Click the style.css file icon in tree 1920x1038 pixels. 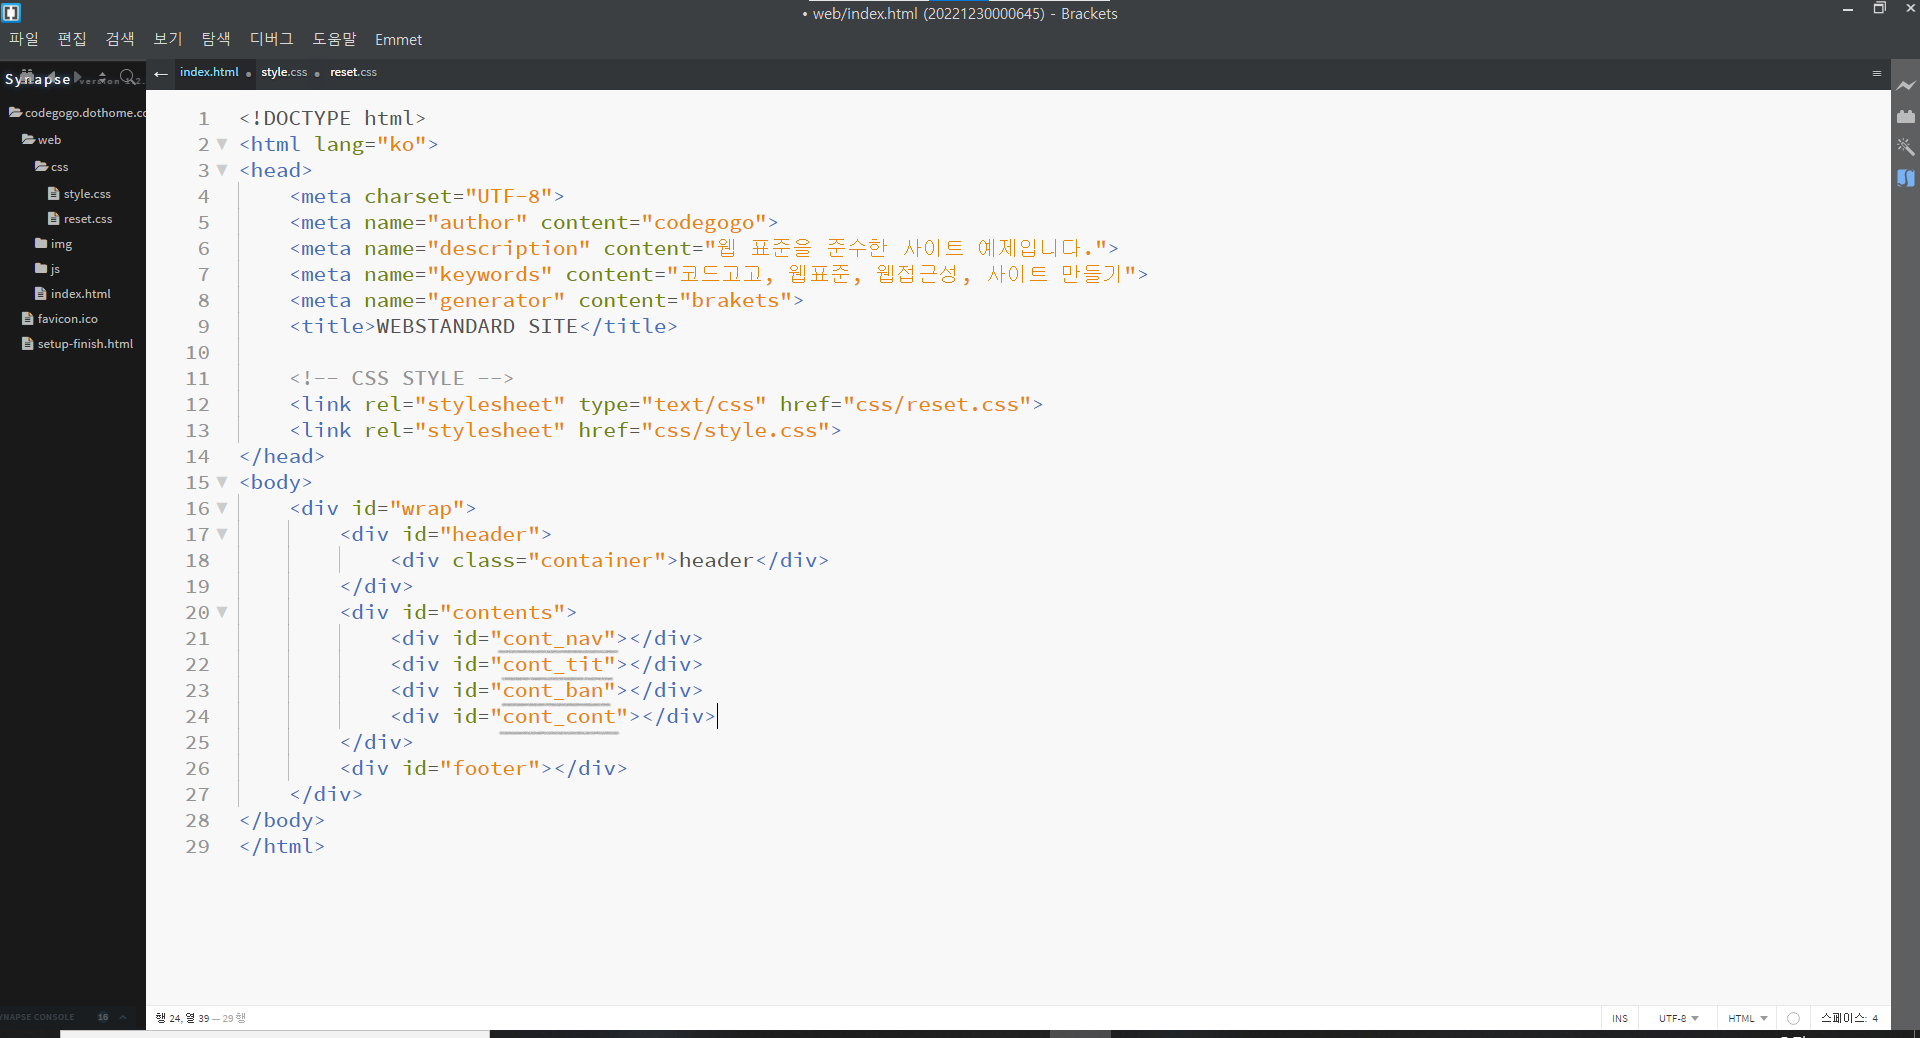[x=54, y=194]
